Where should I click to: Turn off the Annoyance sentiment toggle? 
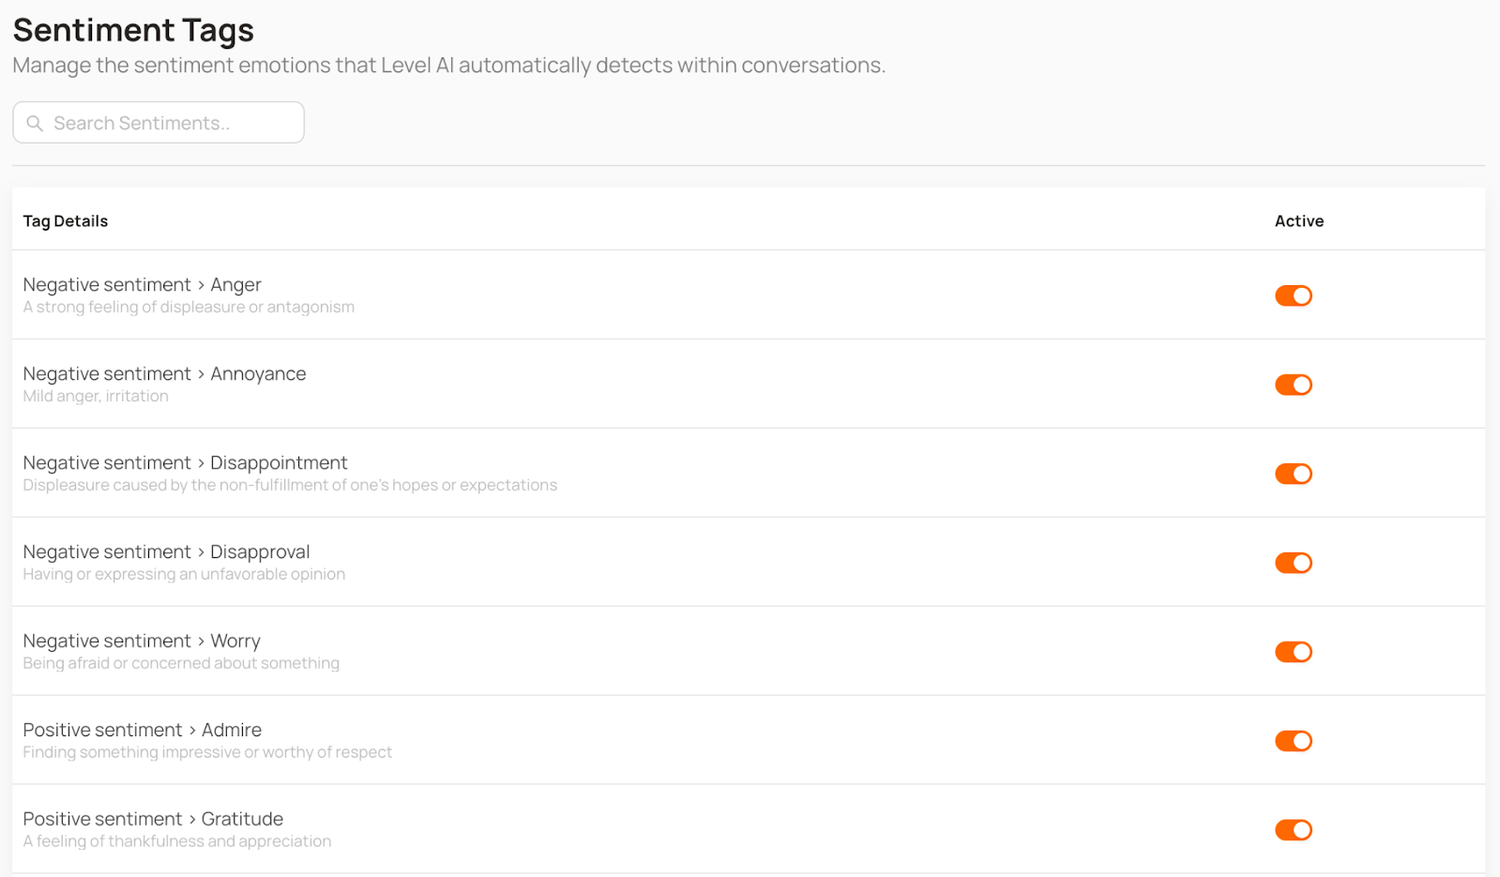pyautogui.click(x=1293, y=385)
